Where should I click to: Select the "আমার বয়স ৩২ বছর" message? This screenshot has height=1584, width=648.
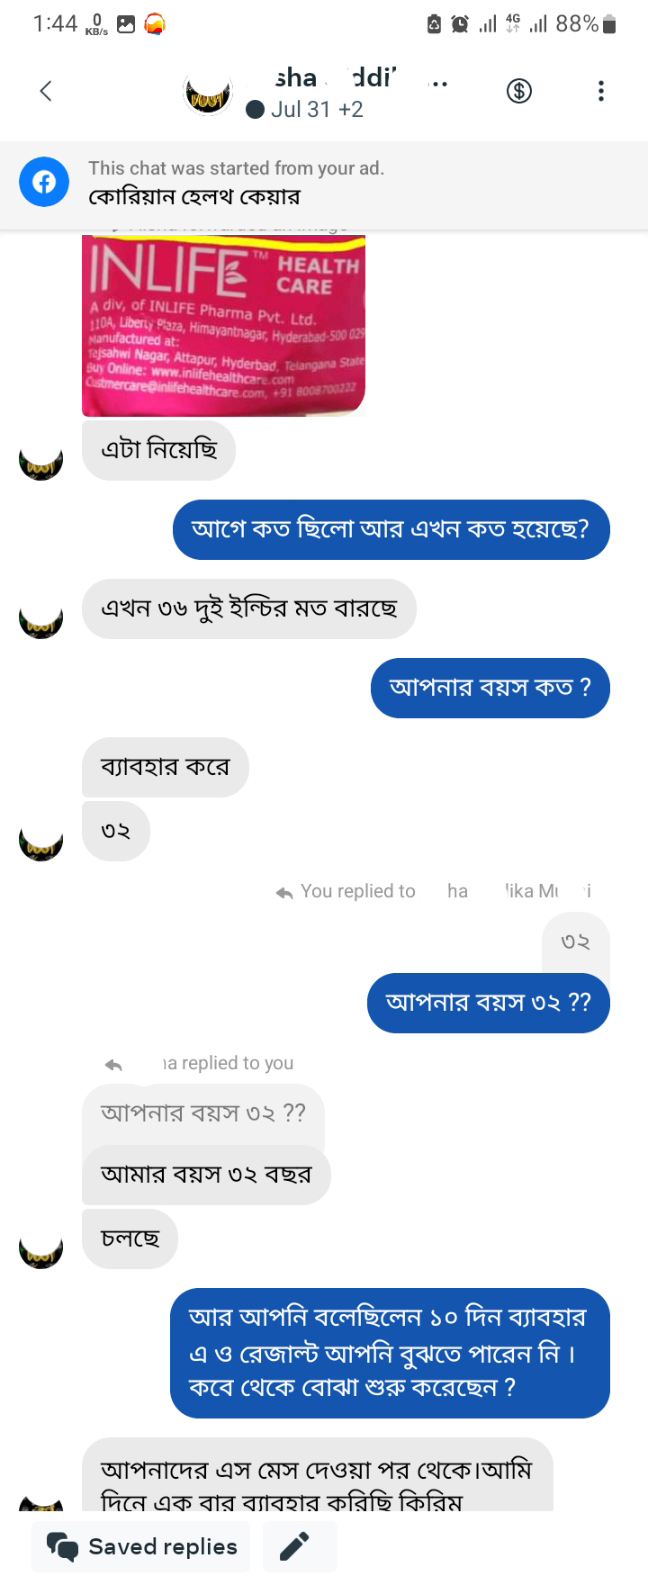click(x=206, y=1174)
